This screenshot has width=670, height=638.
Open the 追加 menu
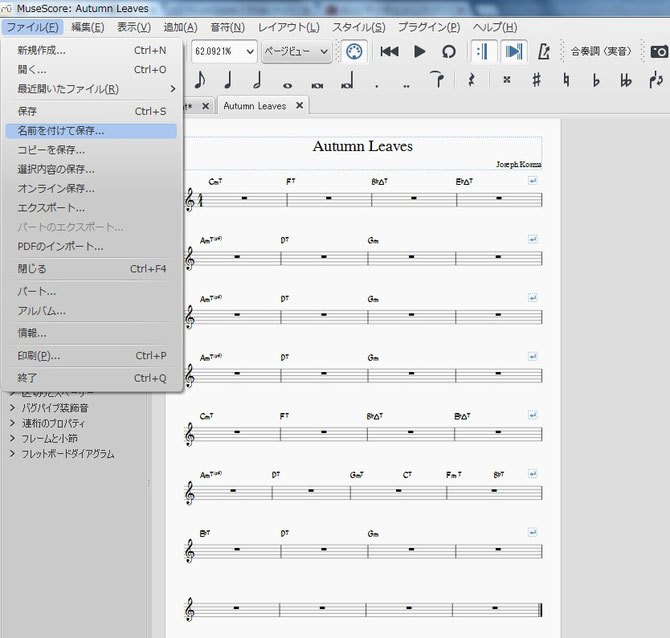click(180, 27)
